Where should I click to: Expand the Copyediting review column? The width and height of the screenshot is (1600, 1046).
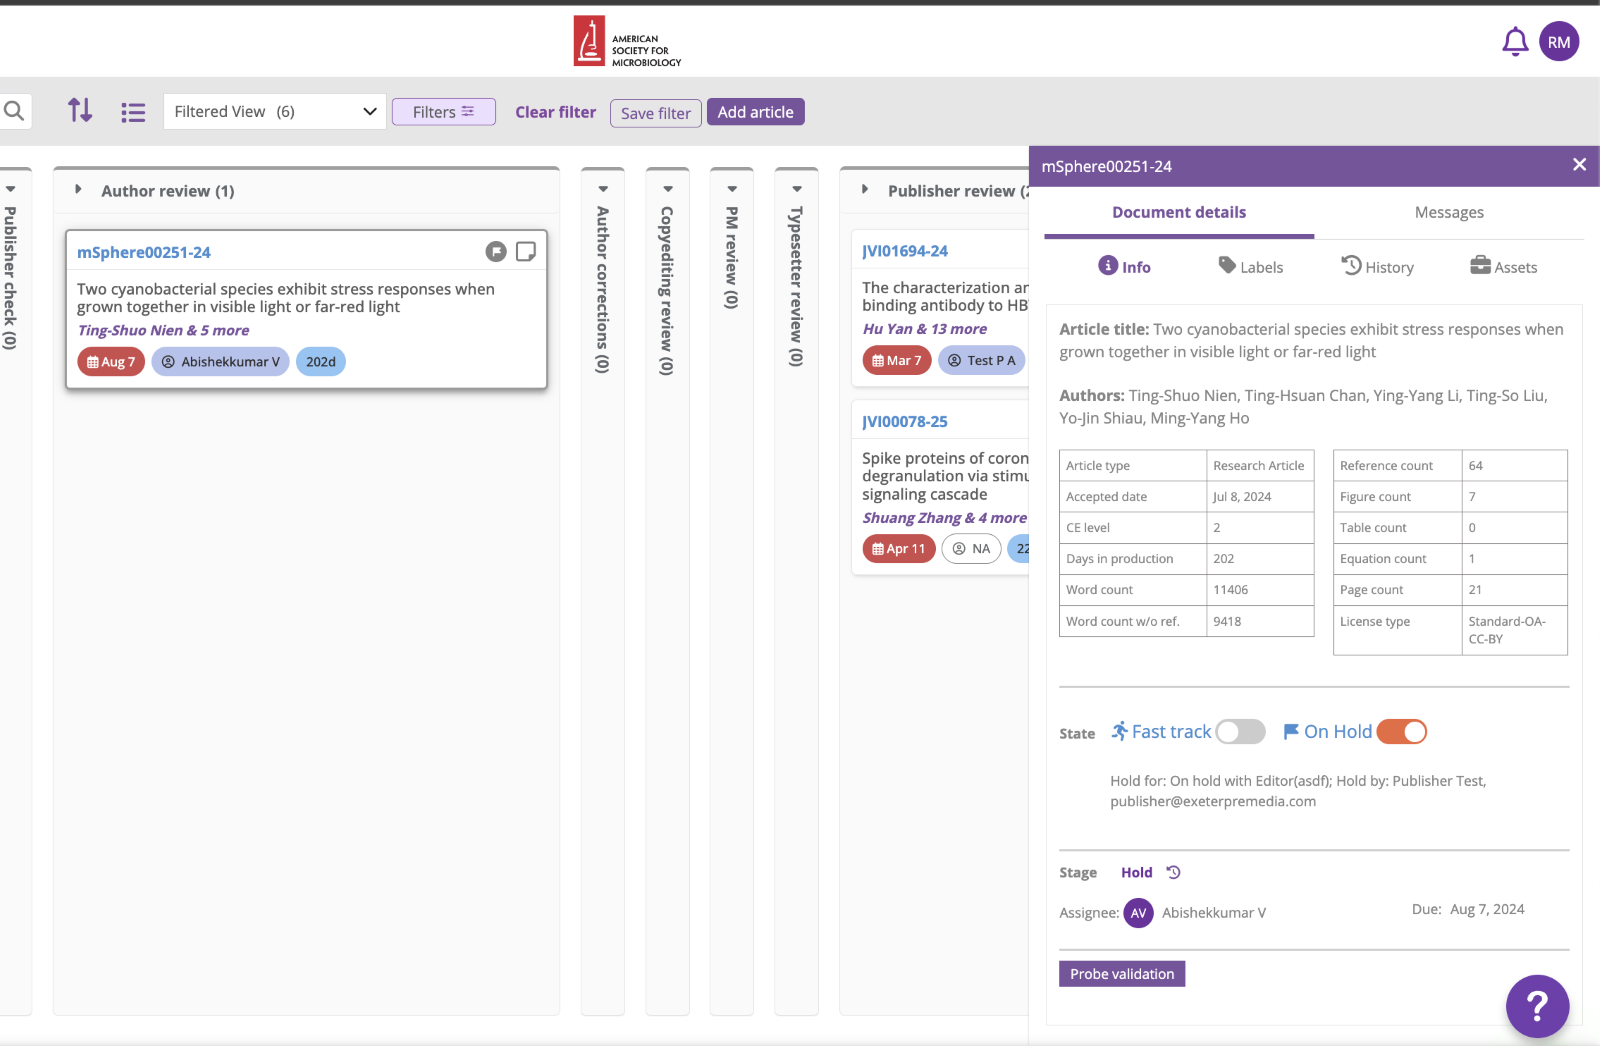pos(667,189)
